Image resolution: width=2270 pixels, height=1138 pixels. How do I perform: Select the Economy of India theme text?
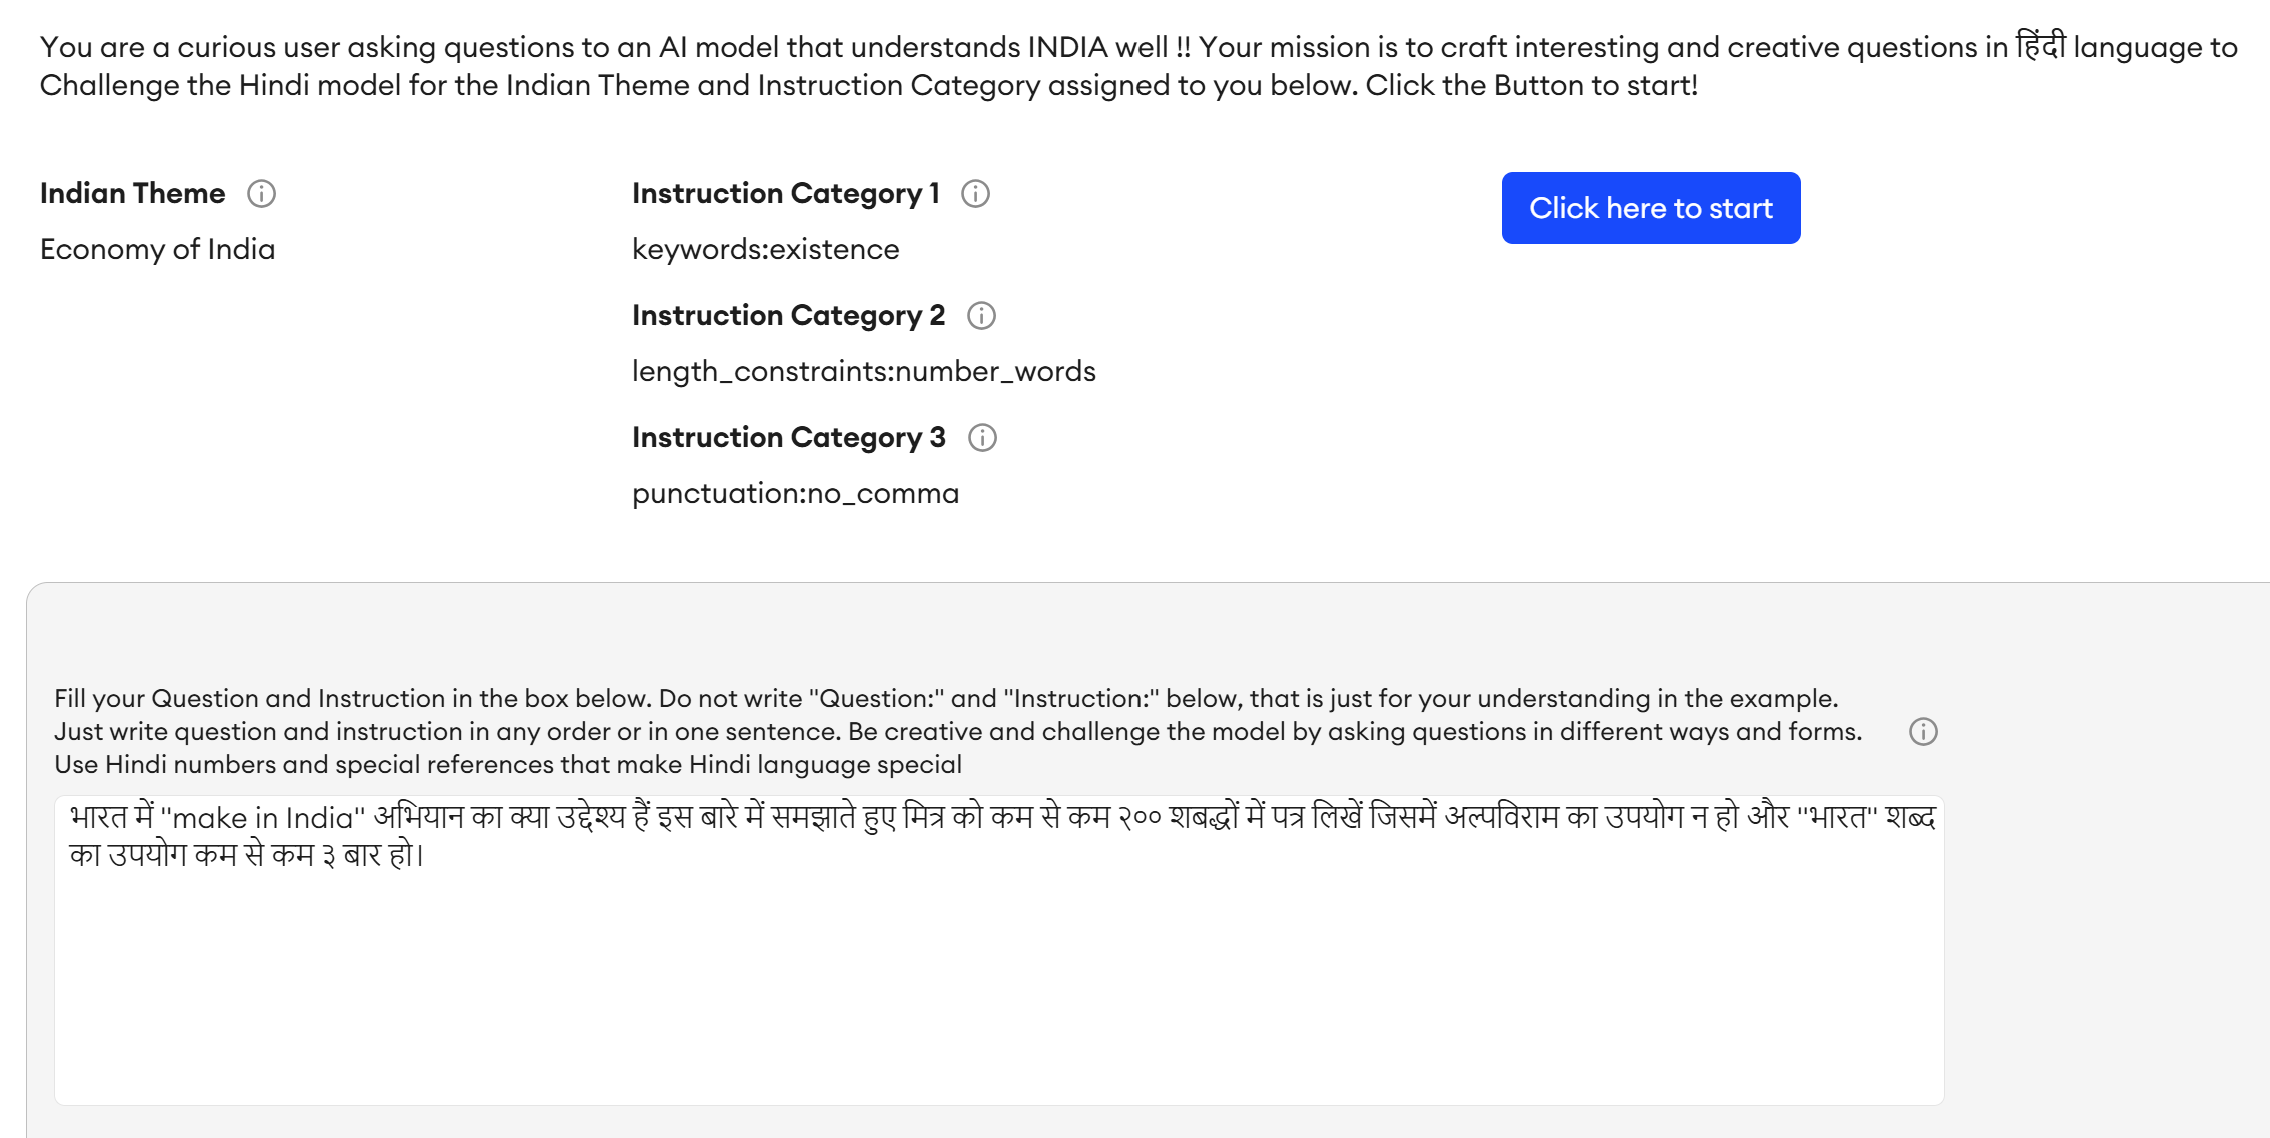[x=157, y=250]
